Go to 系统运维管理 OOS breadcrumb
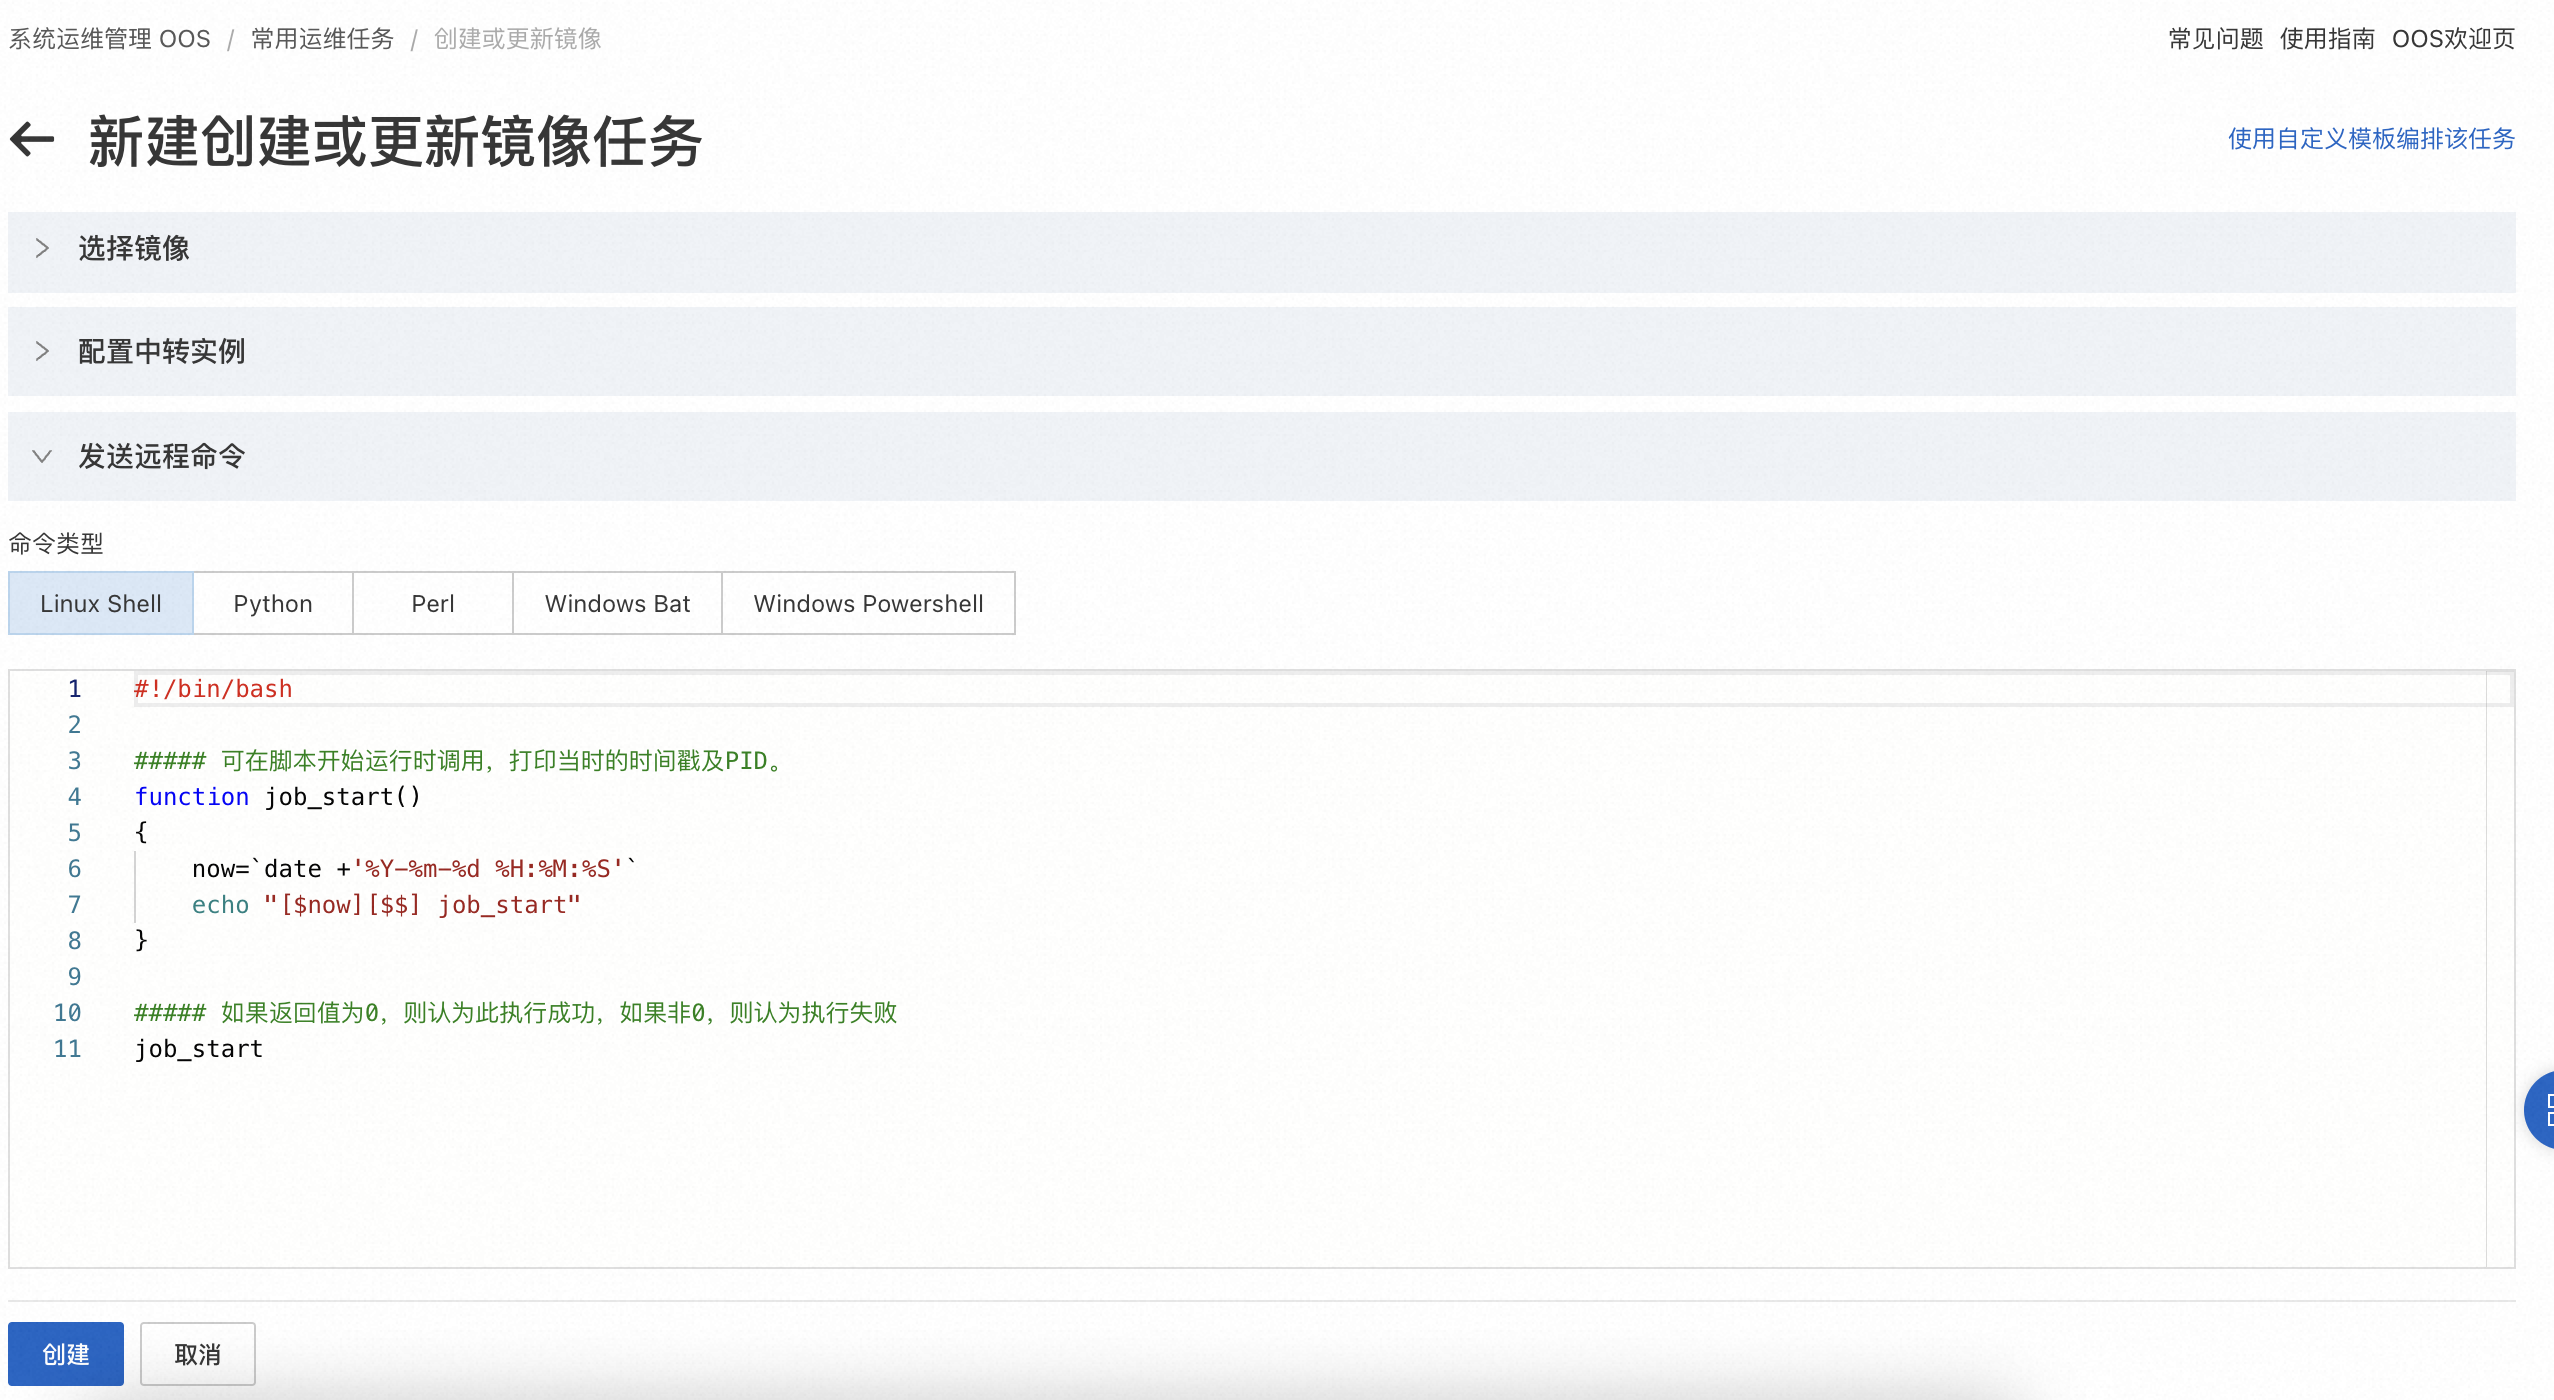Screen dimensions: 2554x1400 point(110,39)
